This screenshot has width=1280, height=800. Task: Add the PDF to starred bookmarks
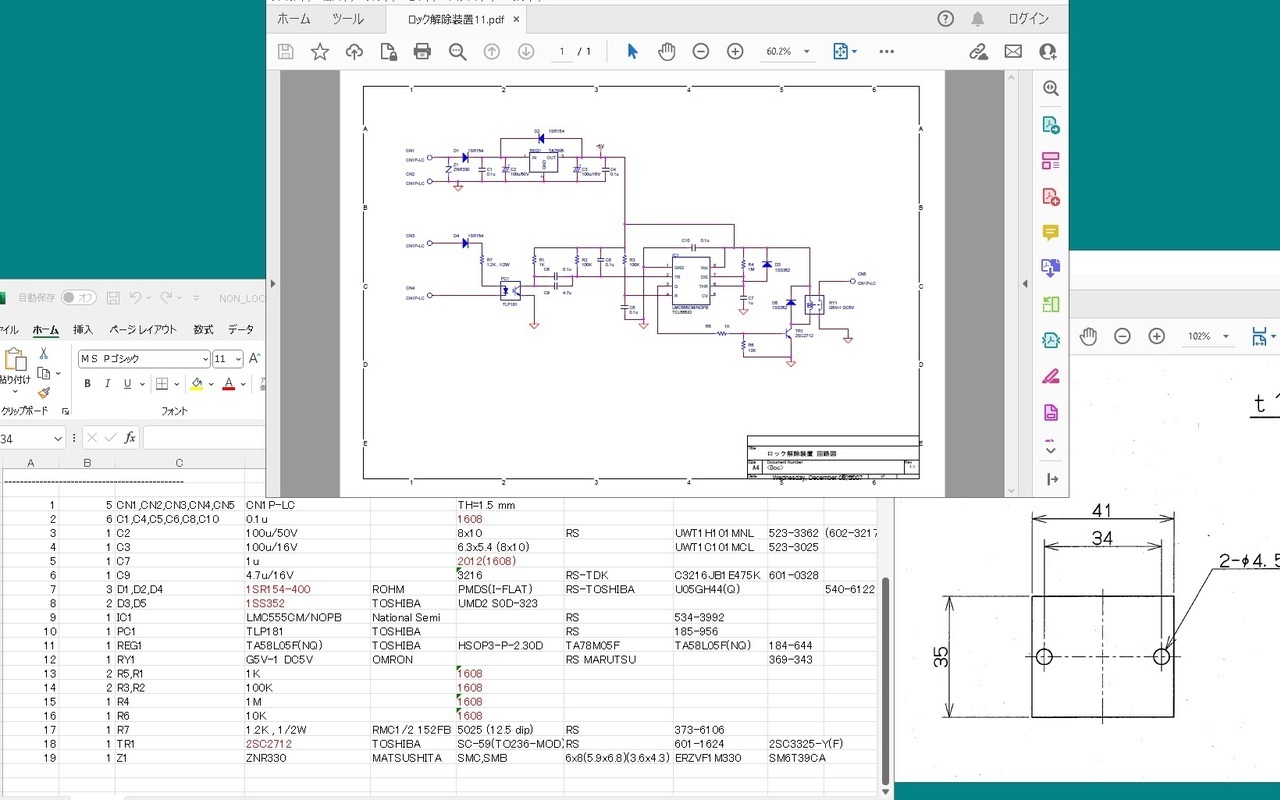(319, 51)
